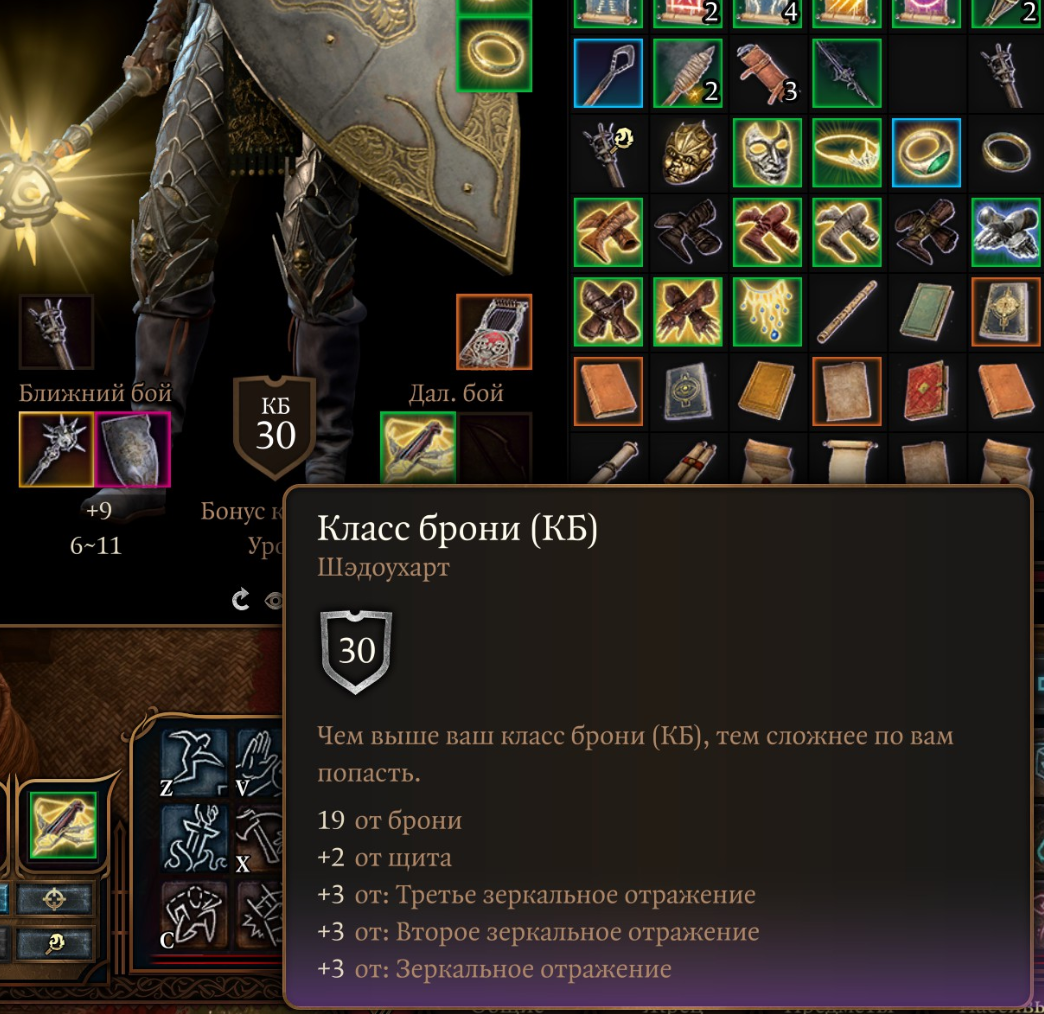Click the blue-glowing steel gauntlets
The image size is (1044, 1014).
click(x=1006, y=232)
